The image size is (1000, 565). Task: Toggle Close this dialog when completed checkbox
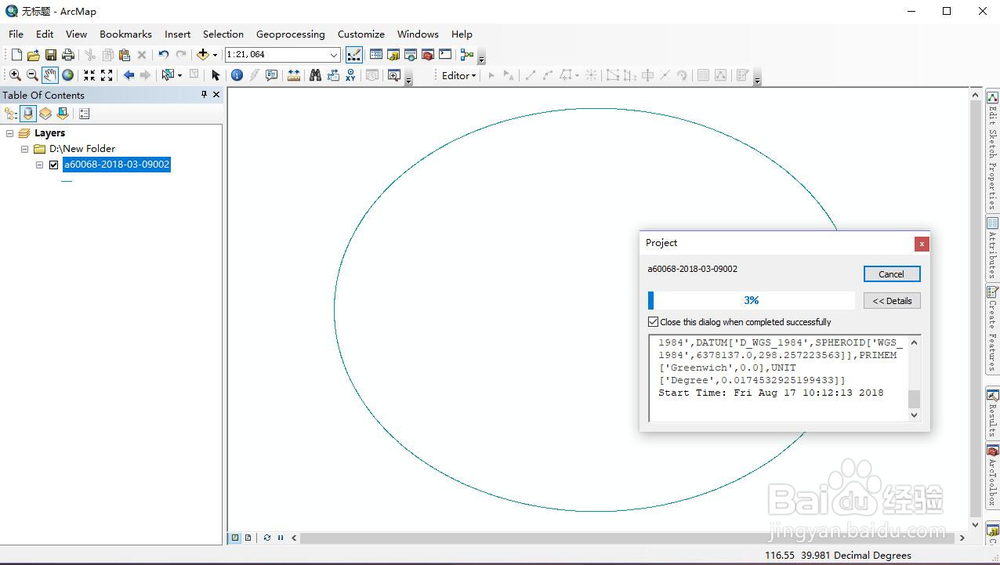[x=653, y=322]
